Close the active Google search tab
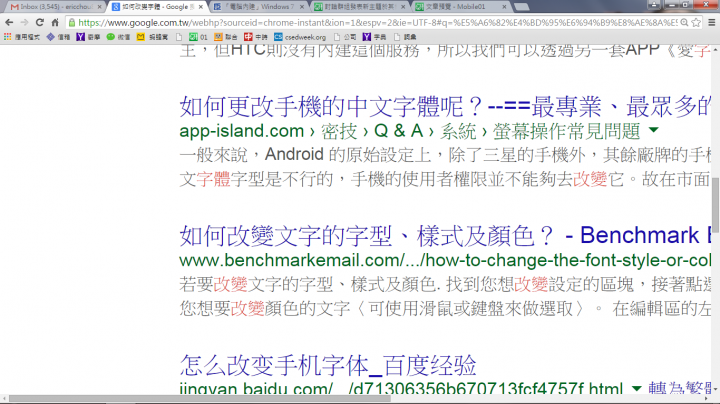The image size is (720, 404). [201, 7]
